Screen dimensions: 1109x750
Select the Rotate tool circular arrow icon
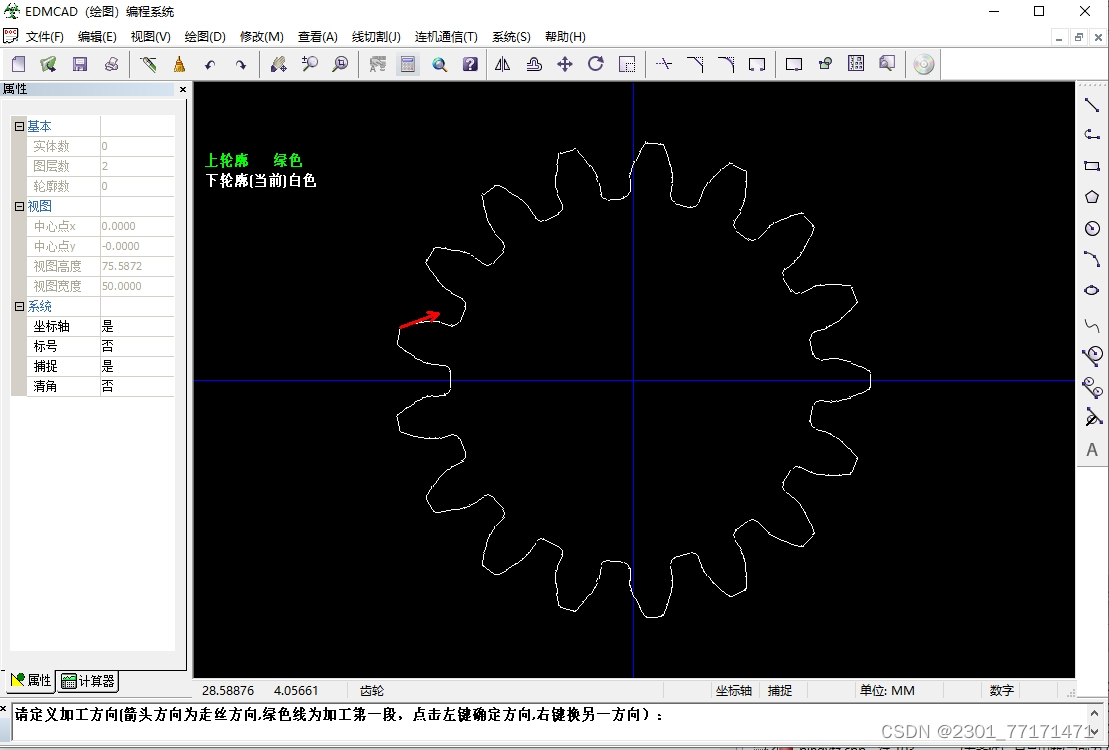click(x=596, y=64)
